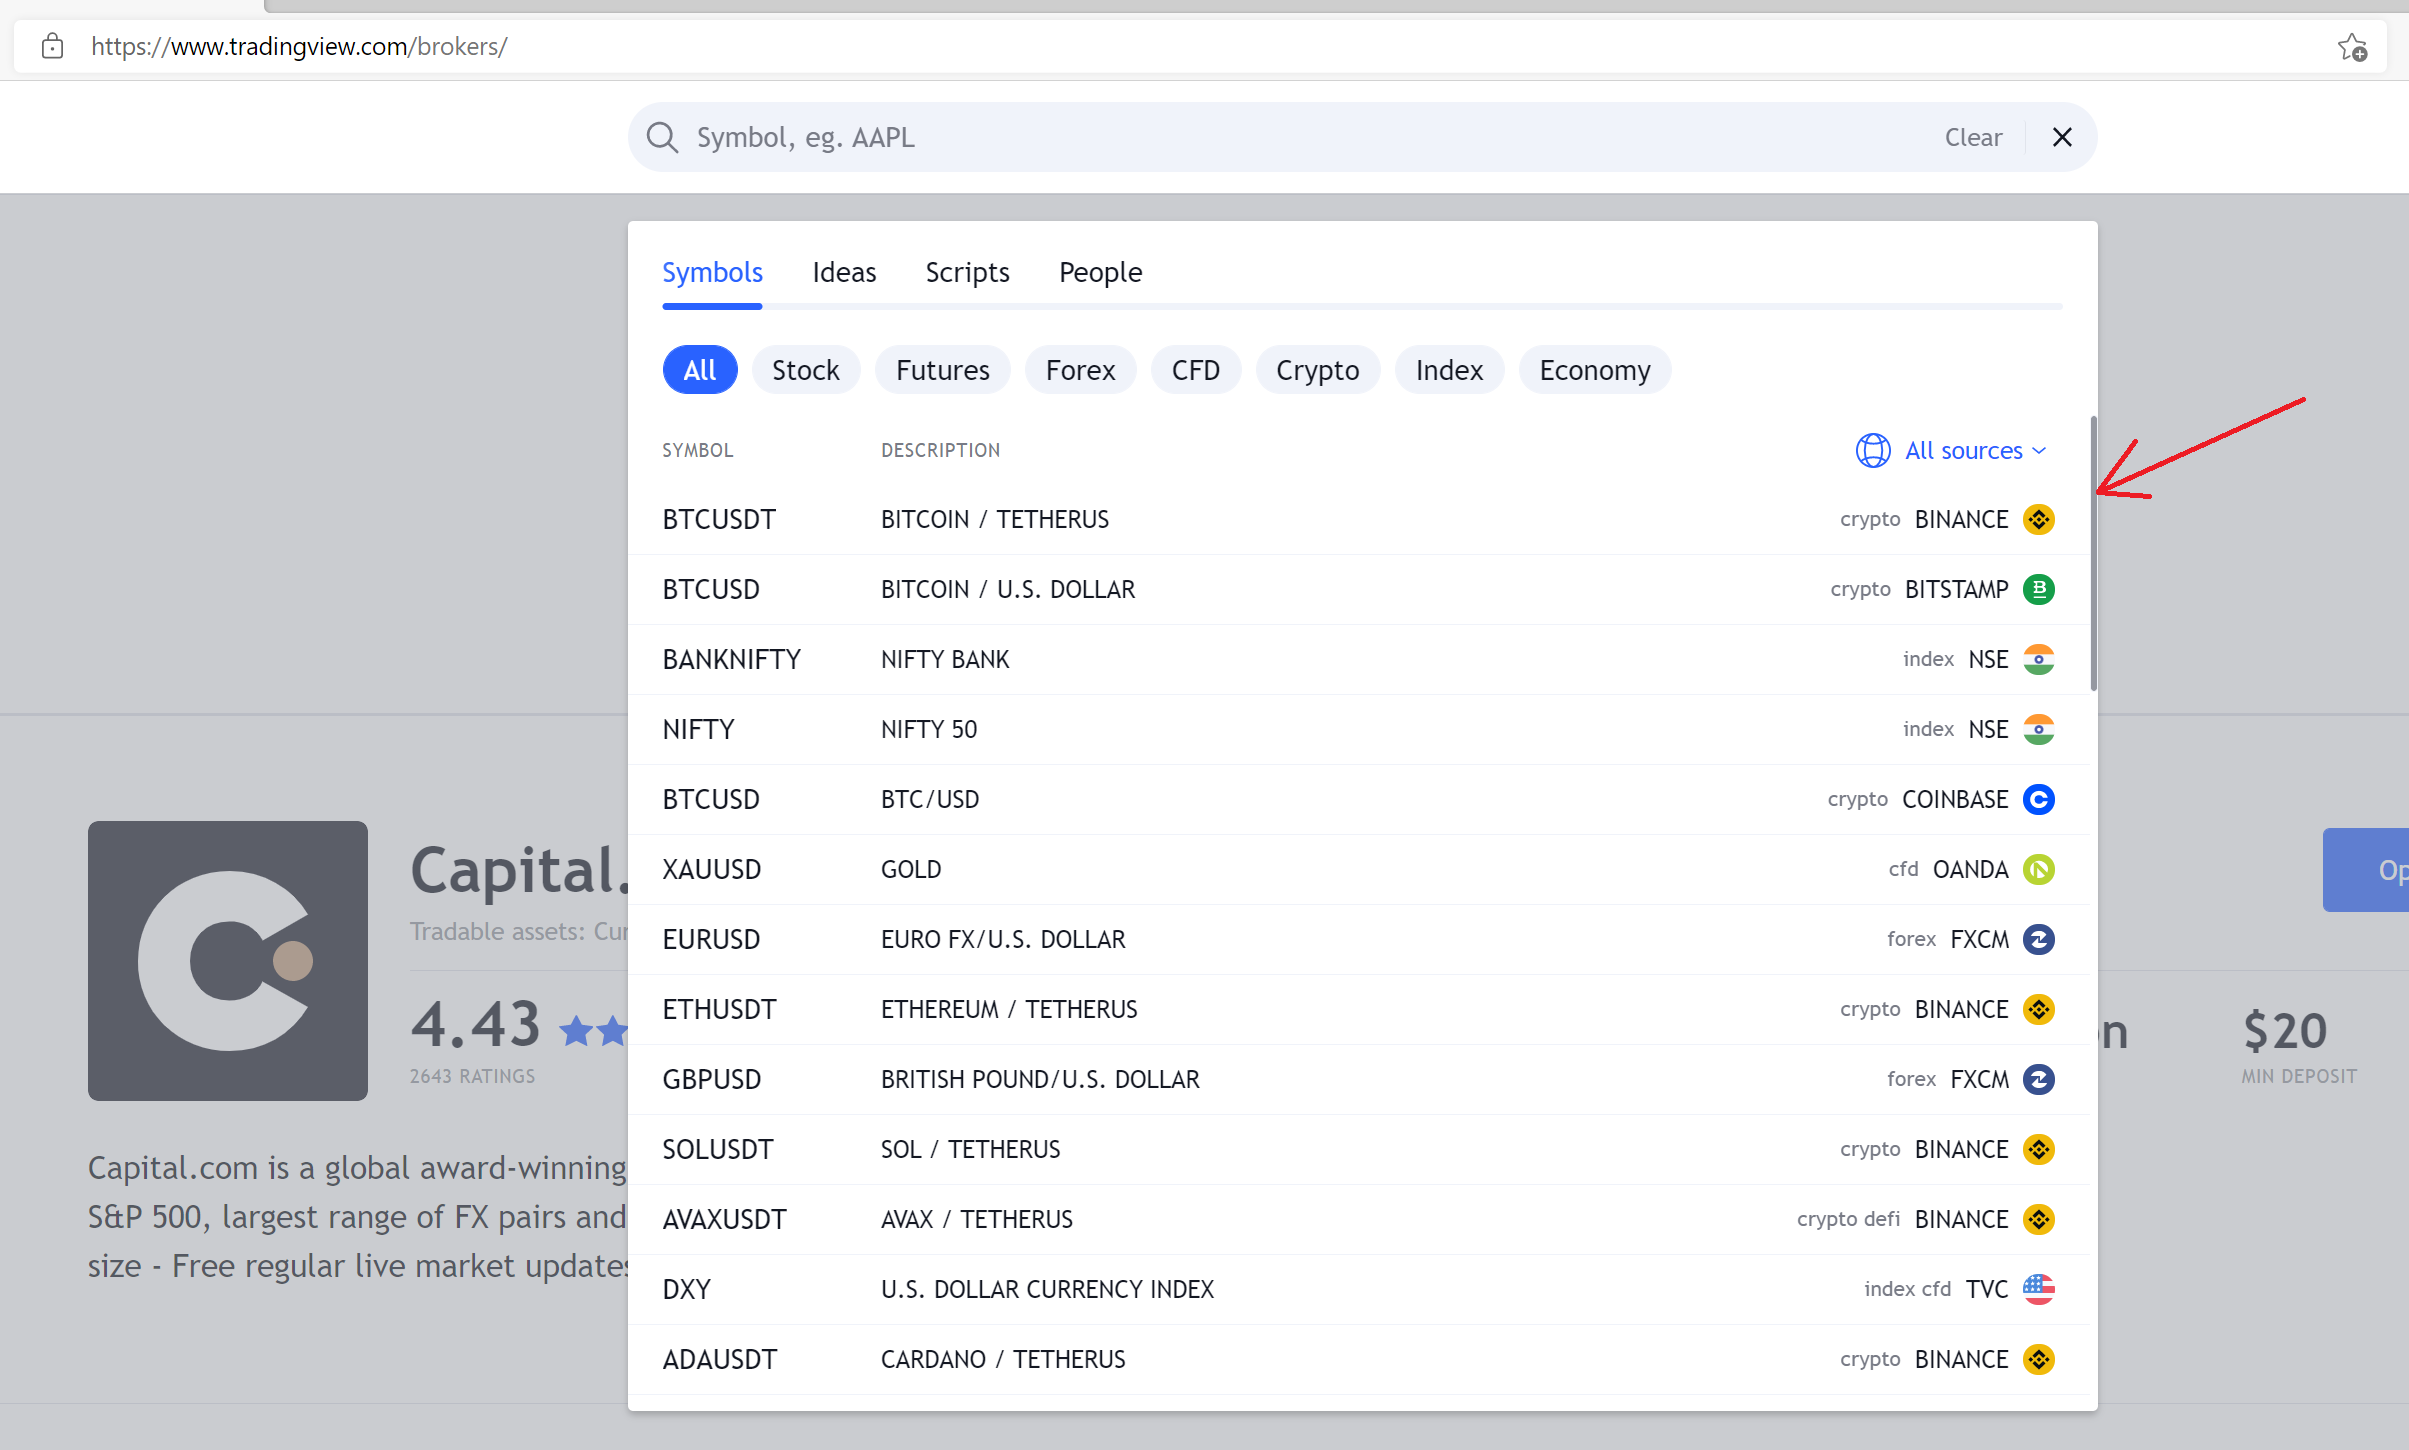
Task: Click the Binance icon next to BTCUSDT
Action: click(2039, 519)
